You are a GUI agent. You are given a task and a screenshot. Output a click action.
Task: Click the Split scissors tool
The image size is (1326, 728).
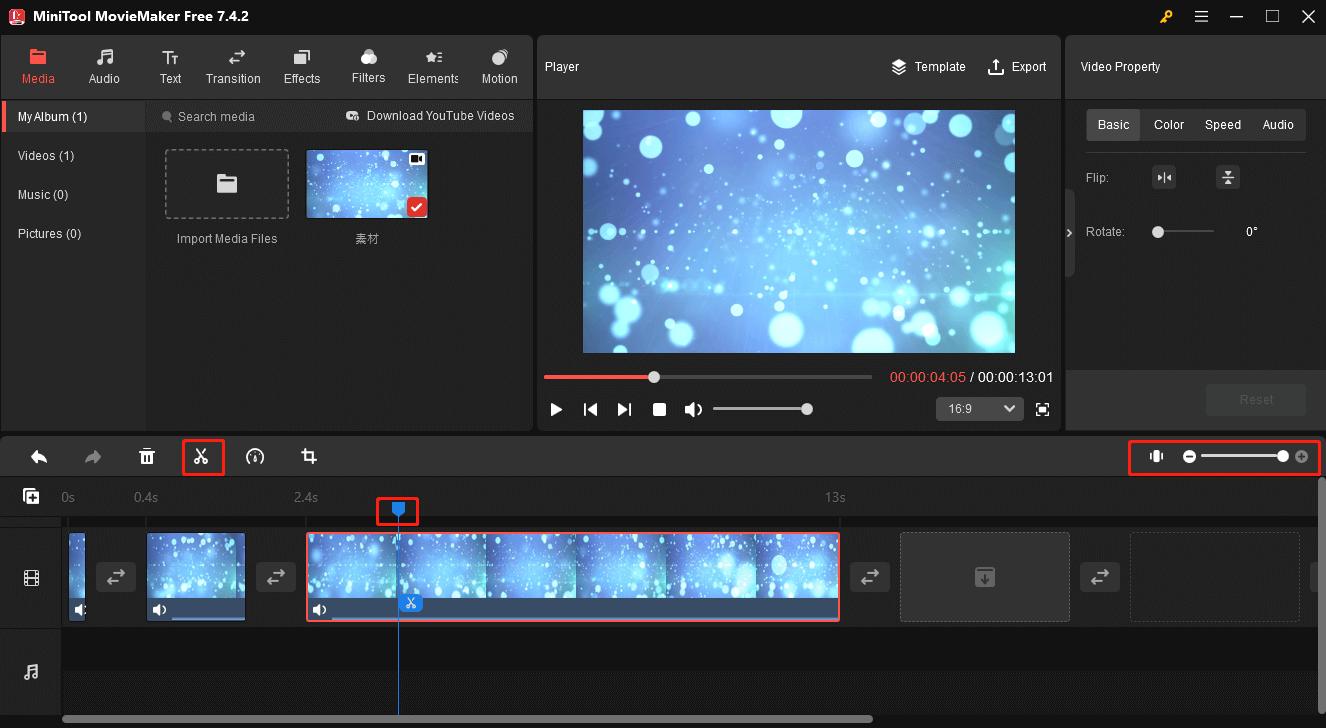tap(202, 457)
